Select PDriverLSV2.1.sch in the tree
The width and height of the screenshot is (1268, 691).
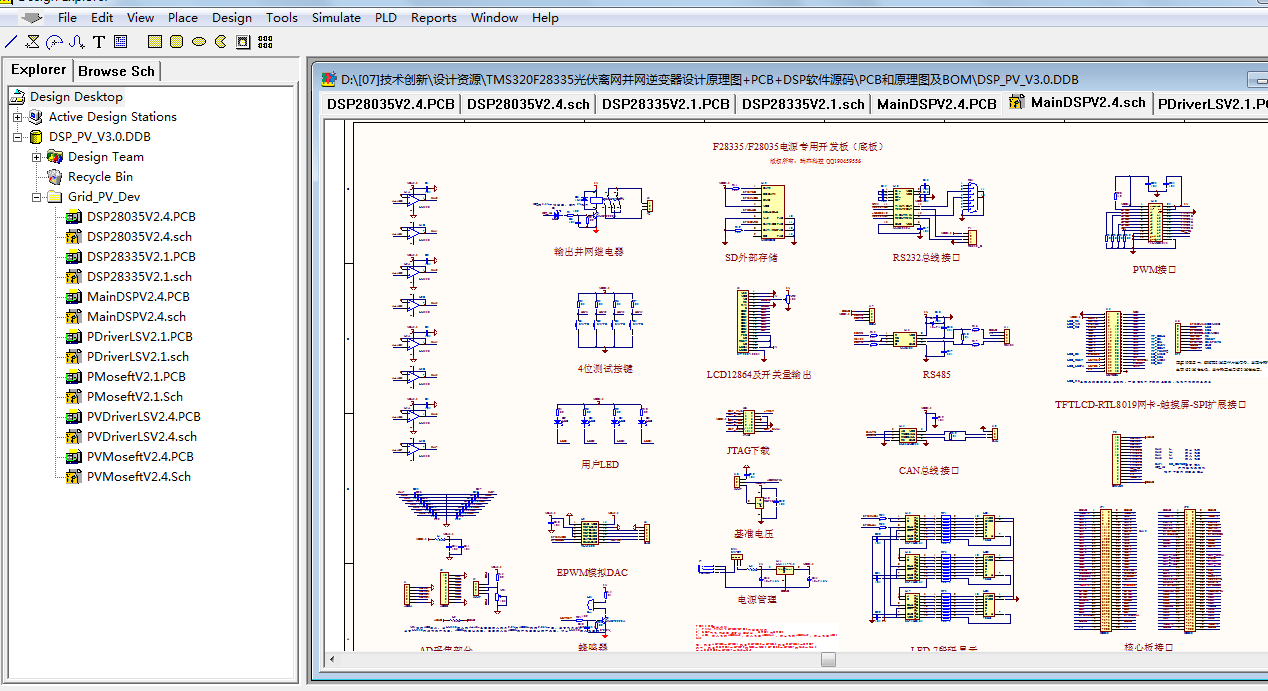coord(138,357)
